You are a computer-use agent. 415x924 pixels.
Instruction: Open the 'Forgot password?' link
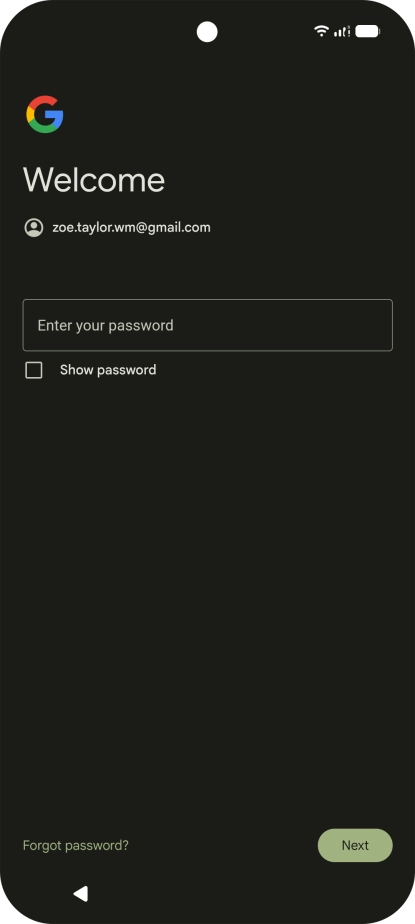(75, 845)
